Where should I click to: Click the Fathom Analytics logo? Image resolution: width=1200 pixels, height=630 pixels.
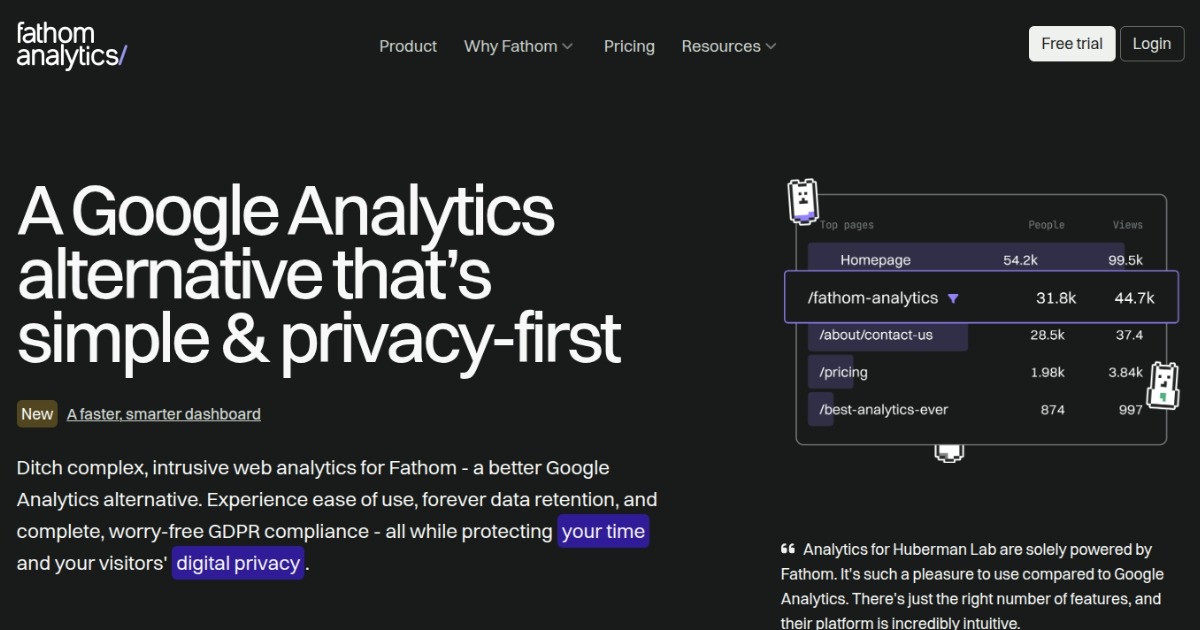70,44
